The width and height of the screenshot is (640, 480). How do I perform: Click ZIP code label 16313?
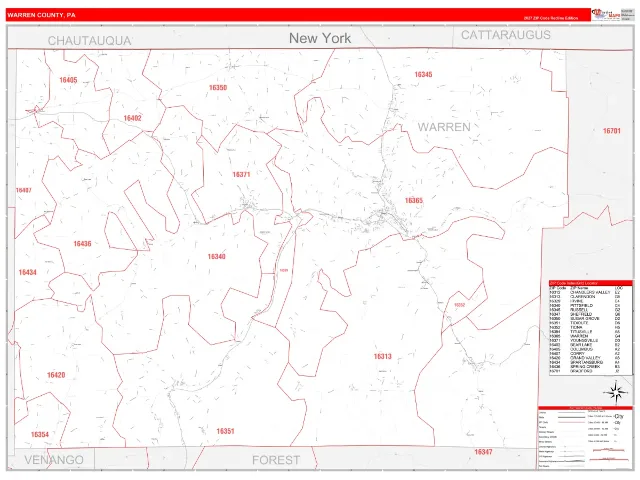point(382,356)
